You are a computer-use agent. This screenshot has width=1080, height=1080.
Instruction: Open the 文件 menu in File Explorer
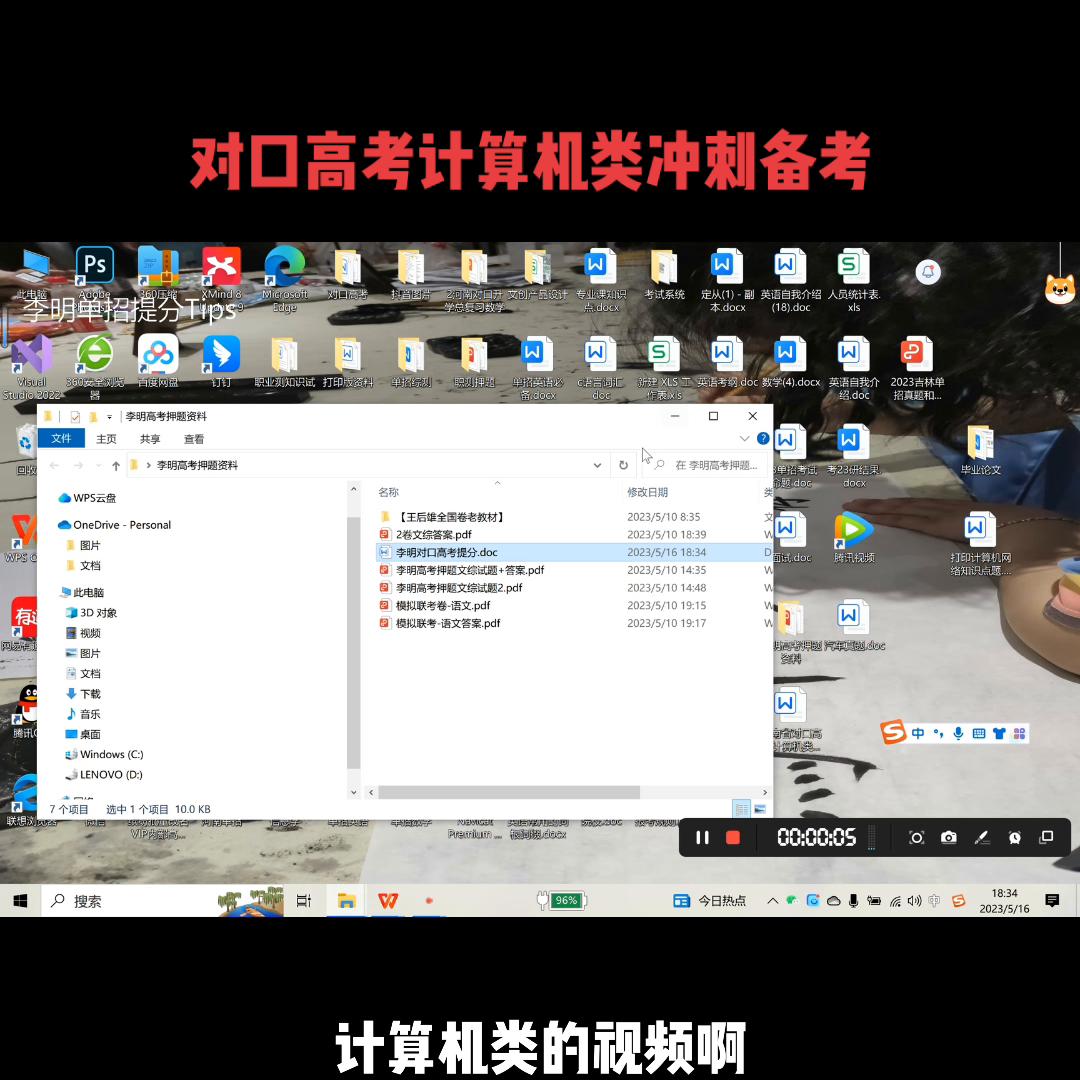coord(61,438)
